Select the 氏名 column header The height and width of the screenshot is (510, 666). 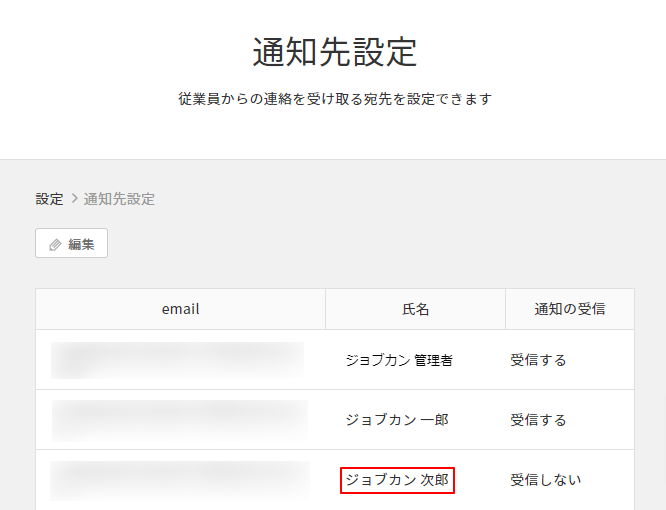(x=415, y=309)
